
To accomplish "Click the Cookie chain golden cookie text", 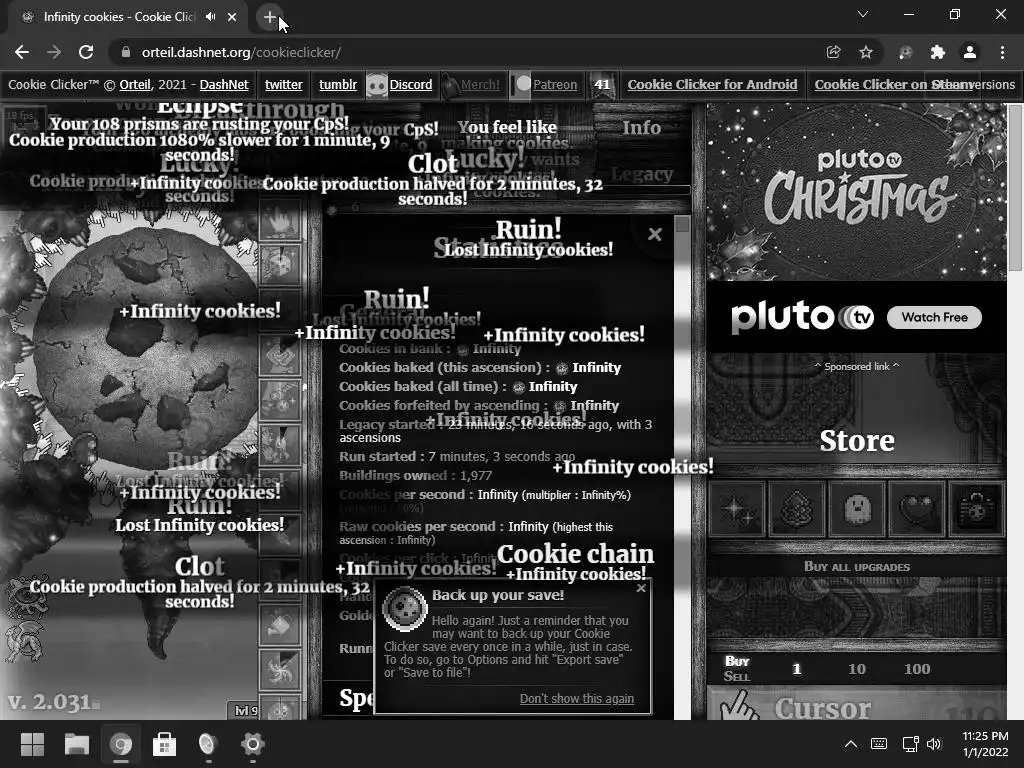I will [x=575, y=554].
